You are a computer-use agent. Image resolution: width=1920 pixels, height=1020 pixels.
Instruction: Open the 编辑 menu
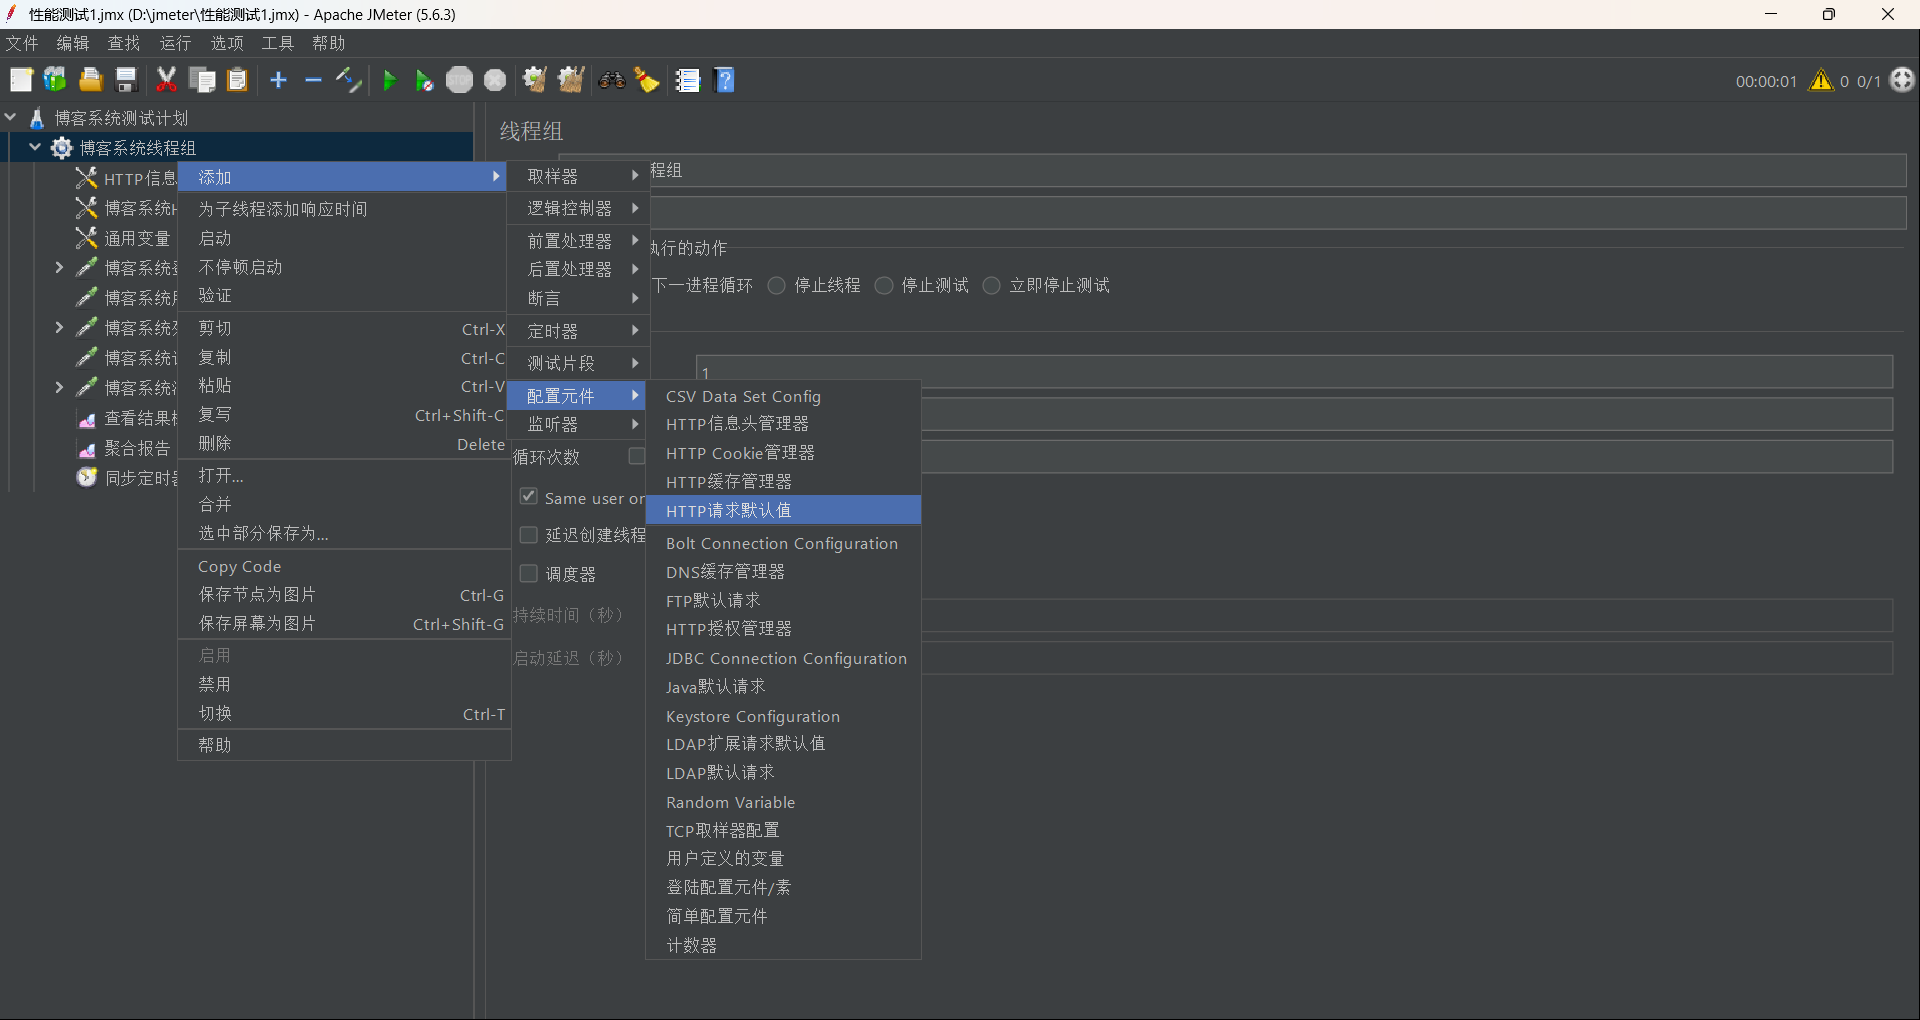click(73, 43)
